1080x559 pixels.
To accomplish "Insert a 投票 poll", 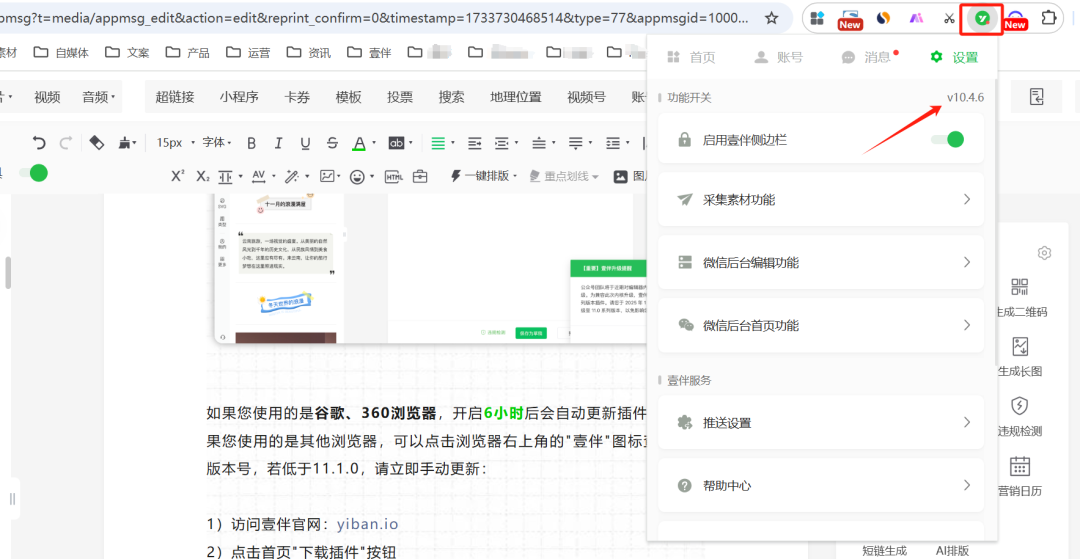I will (400, 97).
